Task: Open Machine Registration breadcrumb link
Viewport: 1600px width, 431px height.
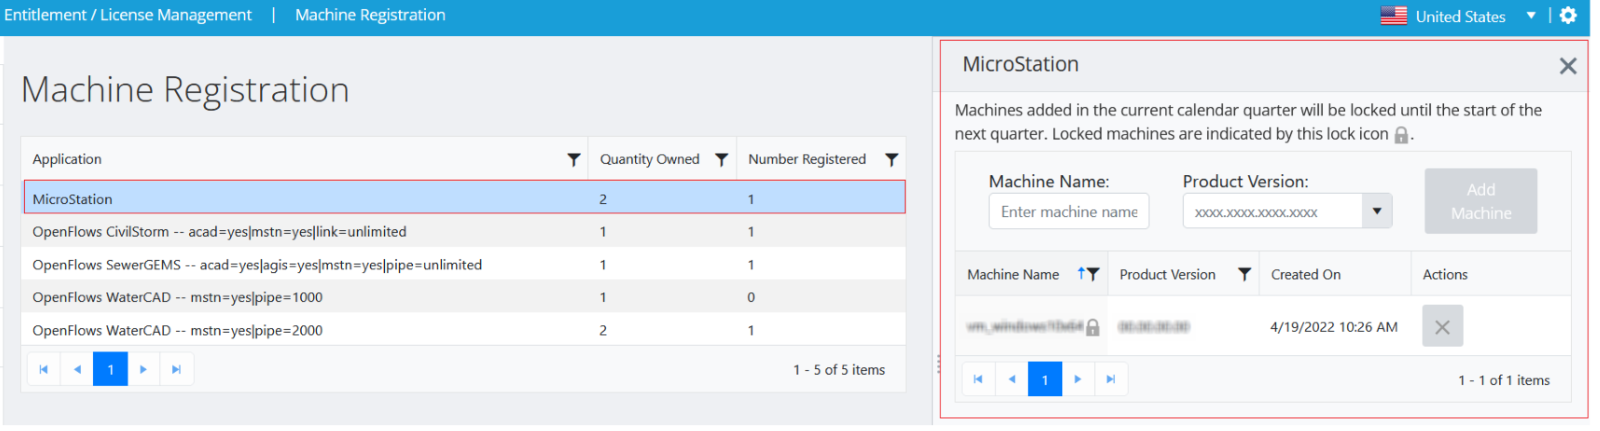Action: click(370, 15)
